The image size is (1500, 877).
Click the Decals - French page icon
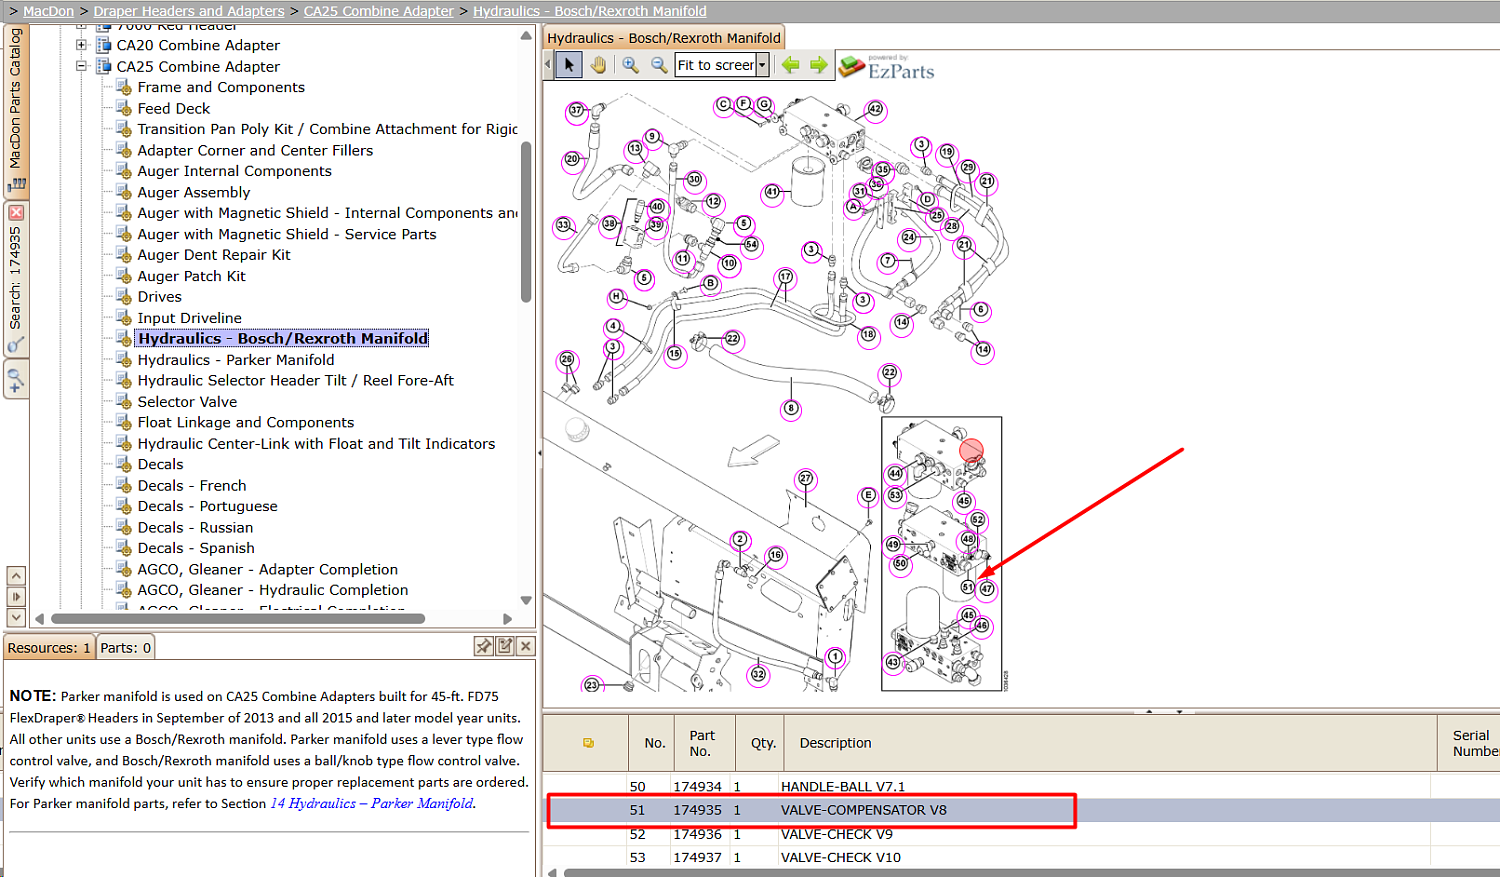[x=124, y=485]
